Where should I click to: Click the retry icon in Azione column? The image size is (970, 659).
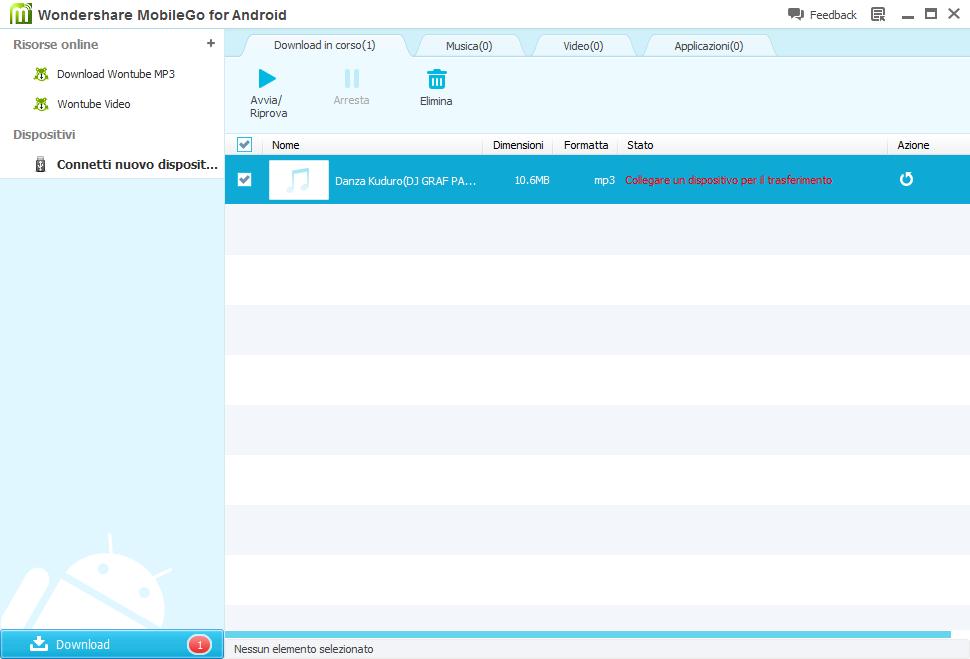pos(906,179)
